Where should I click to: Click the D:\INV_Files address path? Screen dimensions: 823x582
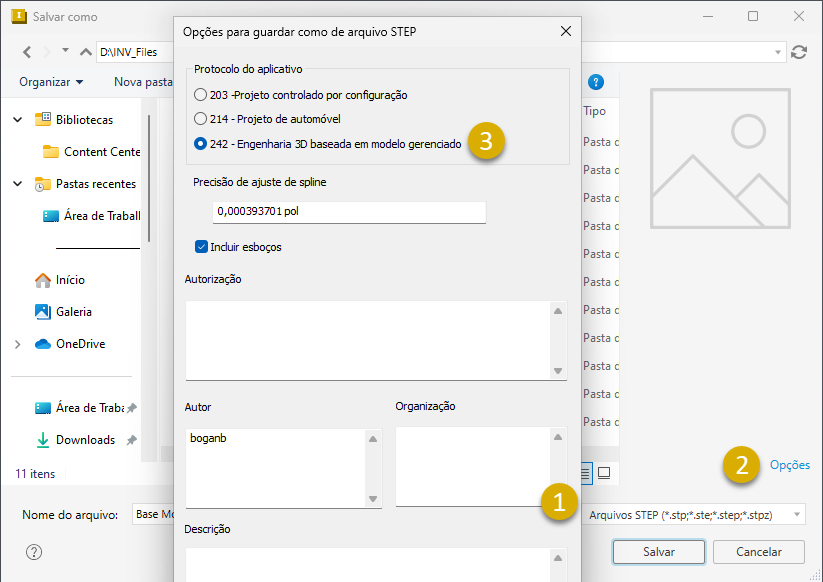click(x=129, y=52)
